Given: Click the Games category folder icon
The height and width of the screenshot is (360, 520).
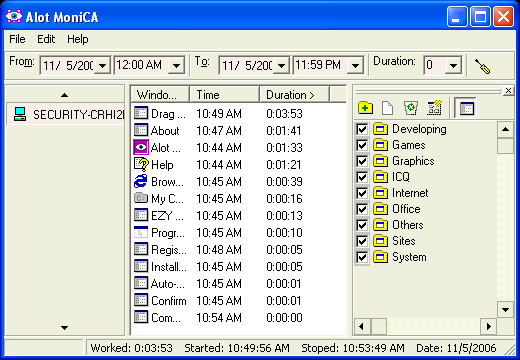Looking at the screenshot, I should pos(380,145).
